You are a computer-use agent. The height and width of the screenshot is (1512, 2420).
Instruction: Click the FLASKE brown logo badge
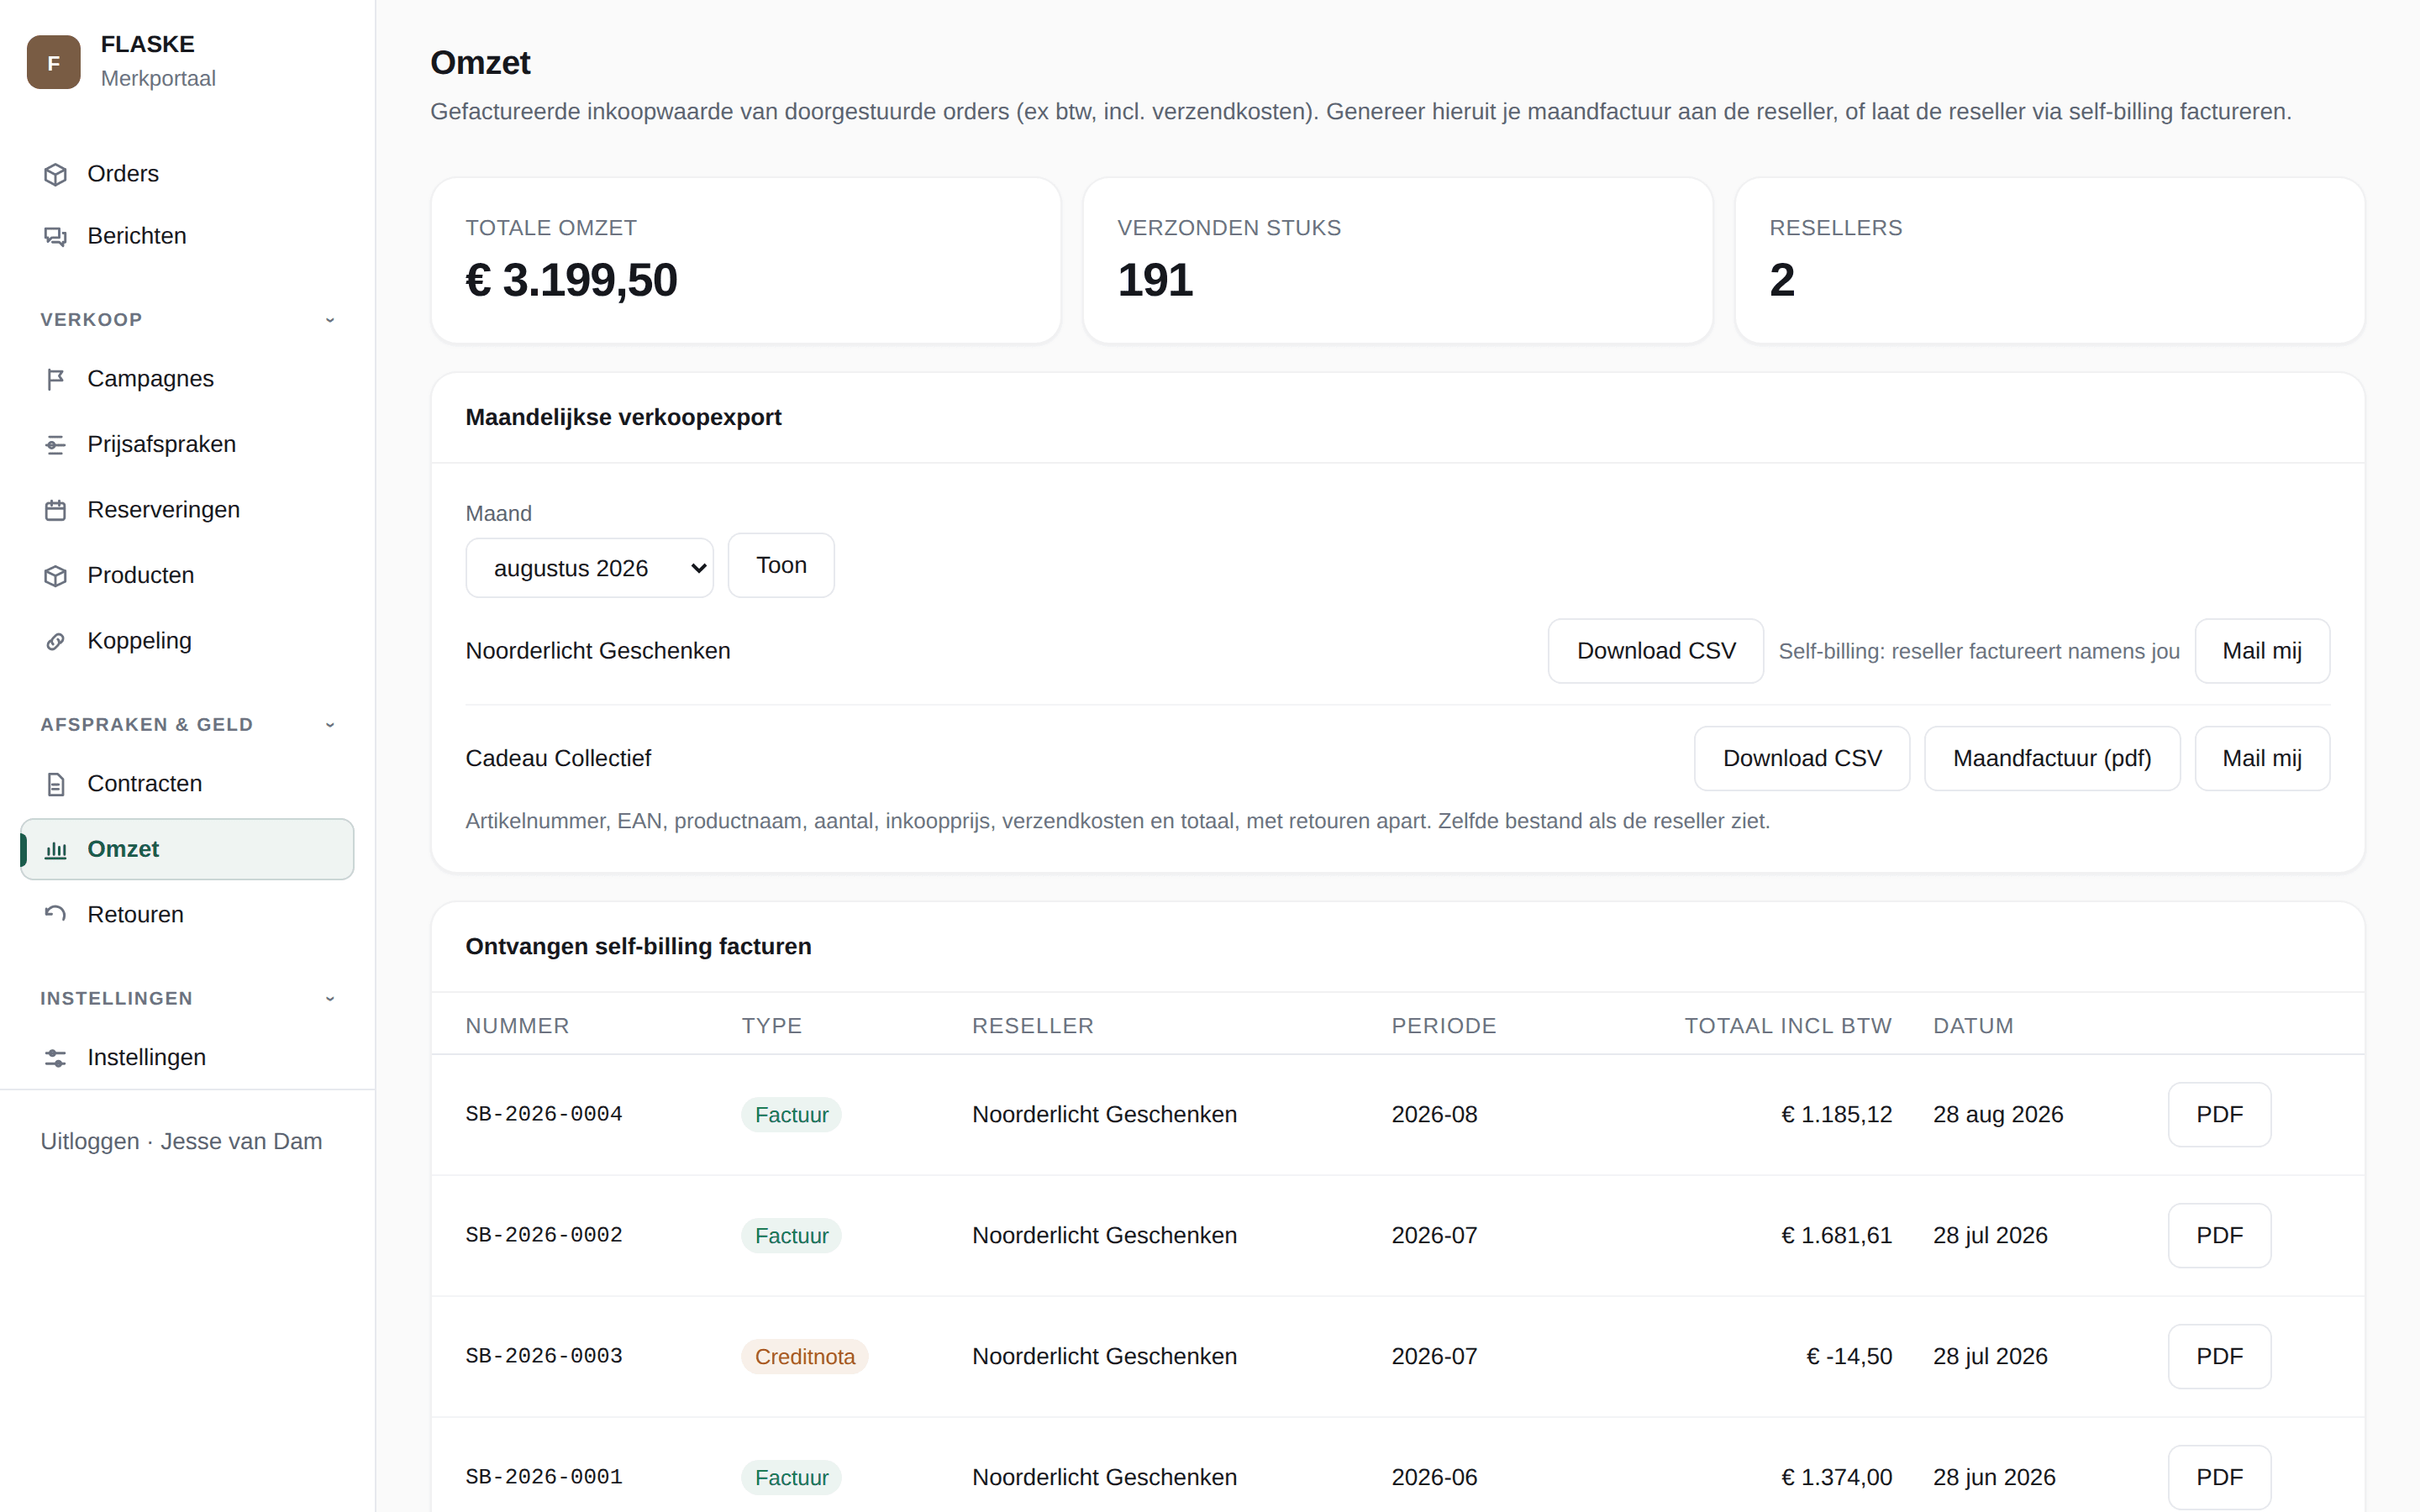tap(53, 62)
